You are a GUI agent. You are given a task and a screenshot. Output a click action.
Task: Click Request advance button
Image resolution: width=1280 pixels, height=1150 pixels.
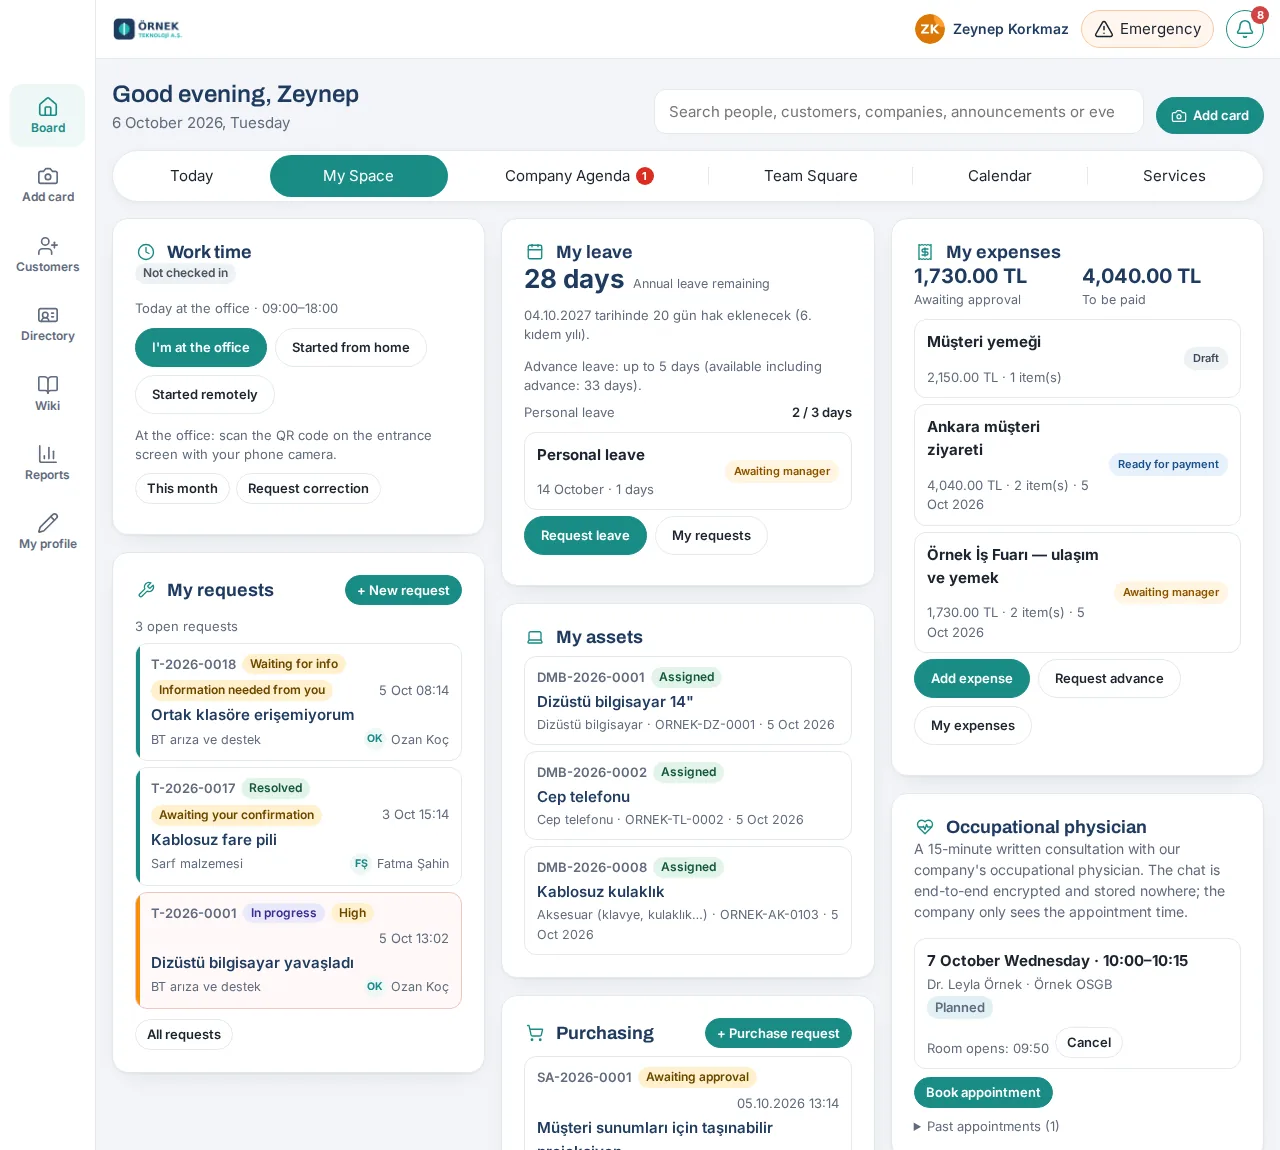(1109, 679)
